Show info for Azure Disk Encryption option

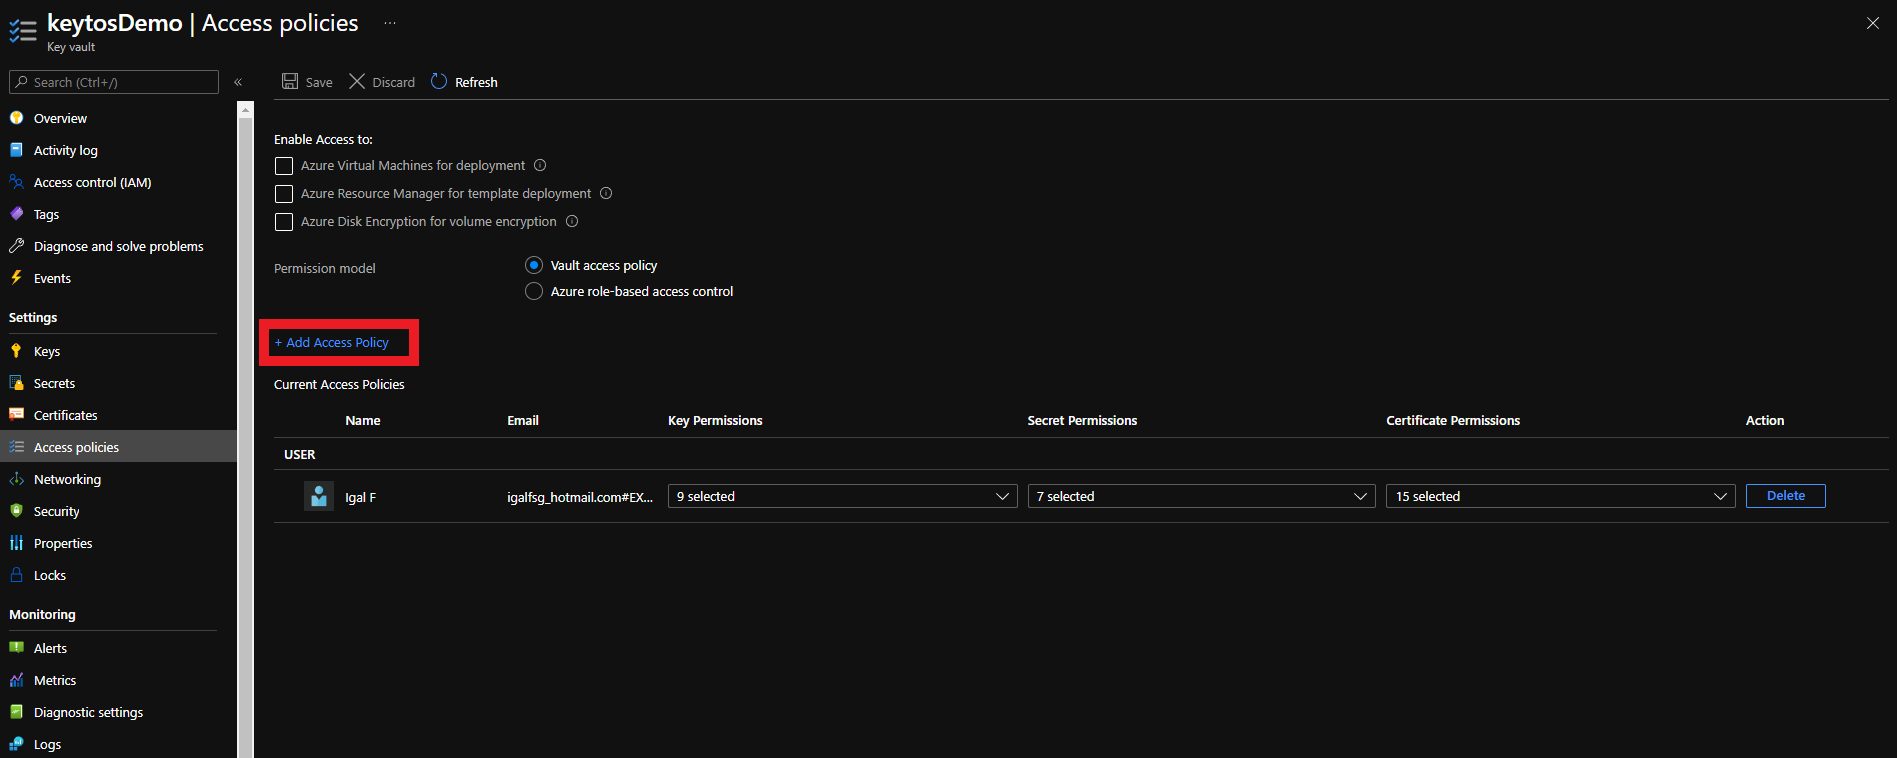572,221
